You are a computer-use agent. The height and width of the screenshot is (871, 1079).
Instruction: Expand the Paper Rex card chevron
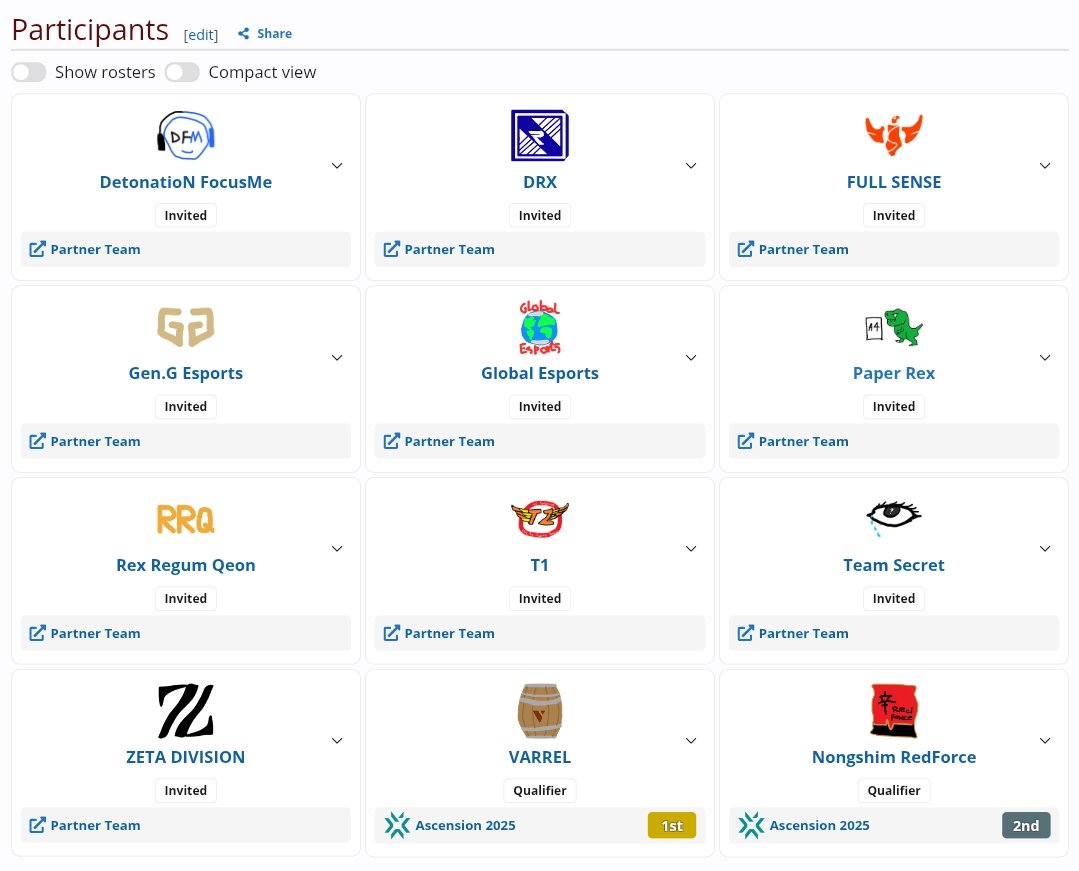pos(1045,358)
